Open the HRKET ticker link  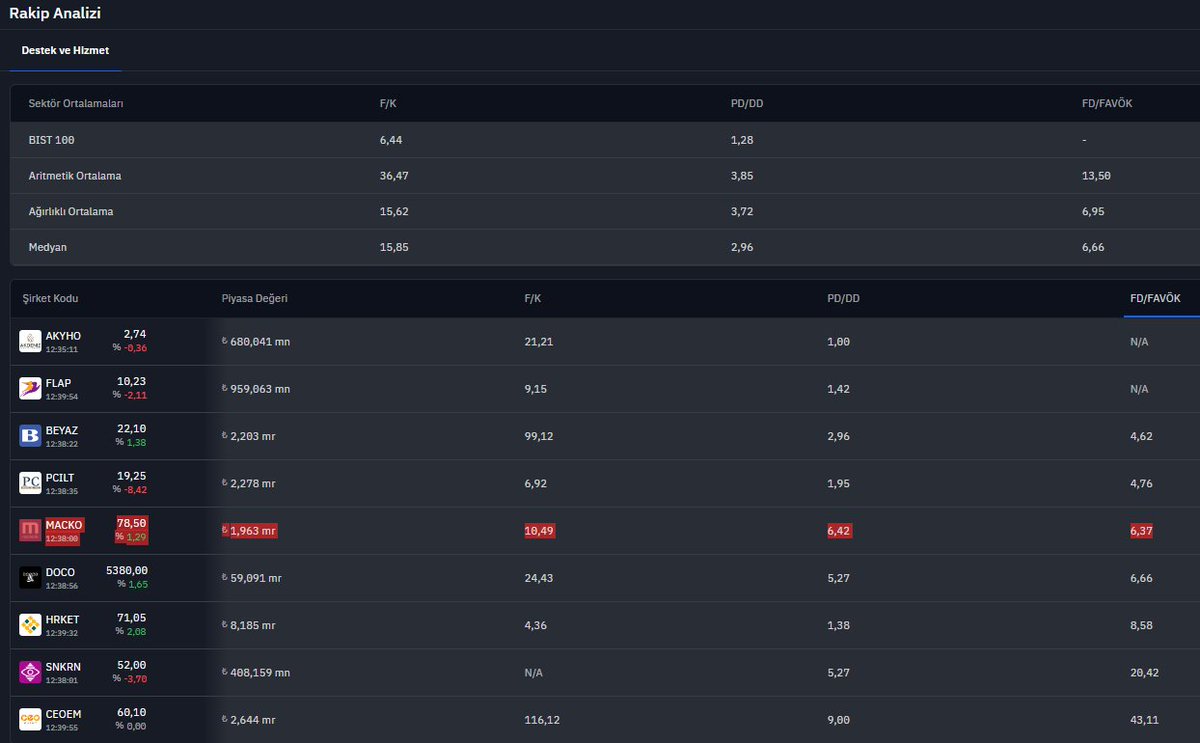click(x=62, y=619)
